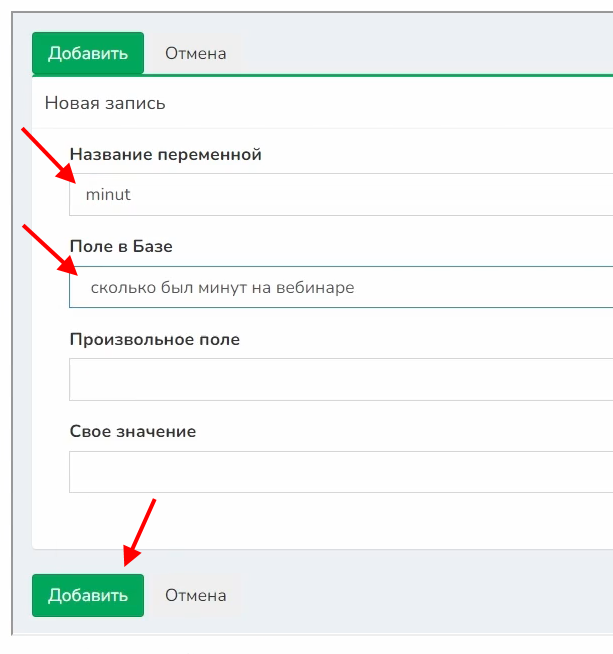The height and width of the screenshot is (654, 613).
Task: Click the Название переменной label
Action: click(165, 155)
